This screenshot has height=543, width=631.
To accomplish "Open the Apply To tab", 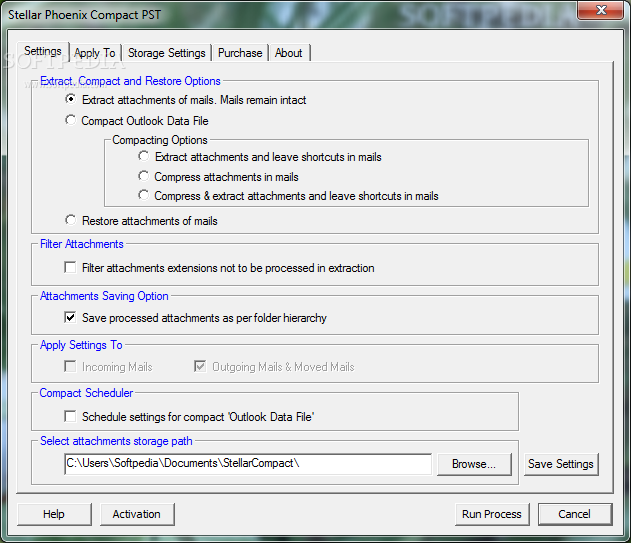I will click(x=95, y=53).
